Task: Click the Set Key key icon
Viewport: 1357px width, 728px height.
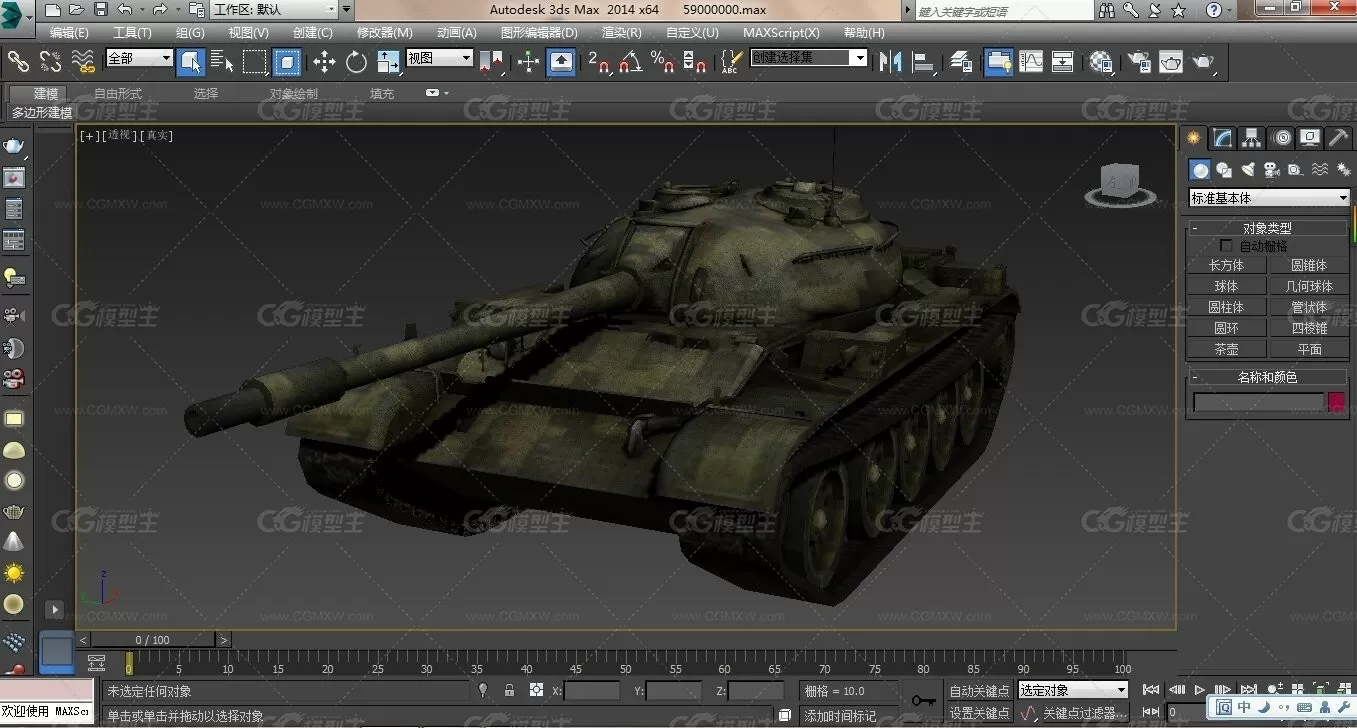Action: point(924,700)
